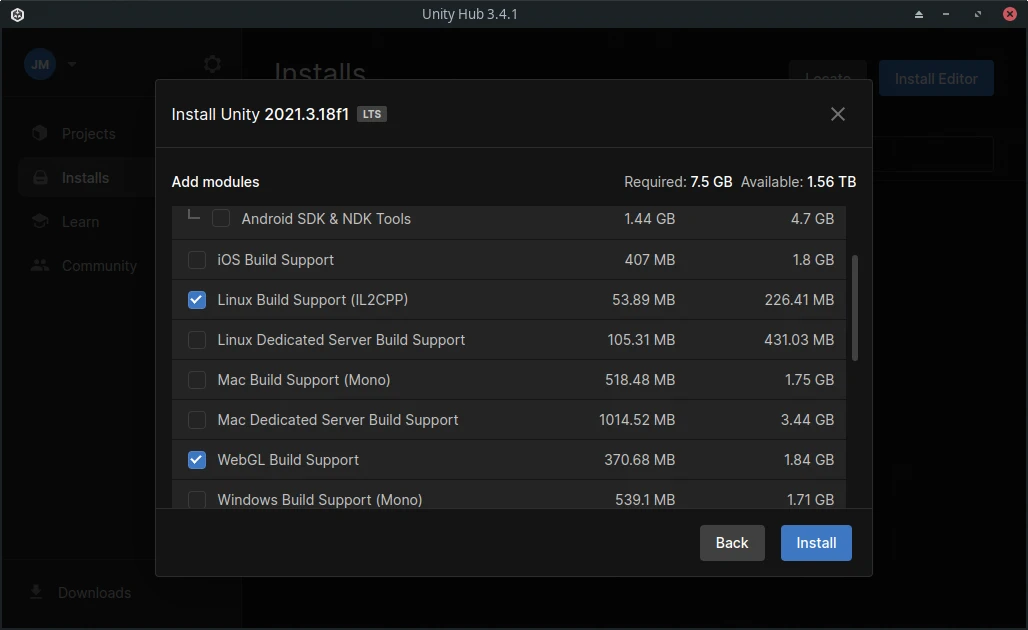This screenshot has height=630, width=1028.
Task: Click 'Windows Build Support (Mono)' label
Action: click(x=319, y=500)
